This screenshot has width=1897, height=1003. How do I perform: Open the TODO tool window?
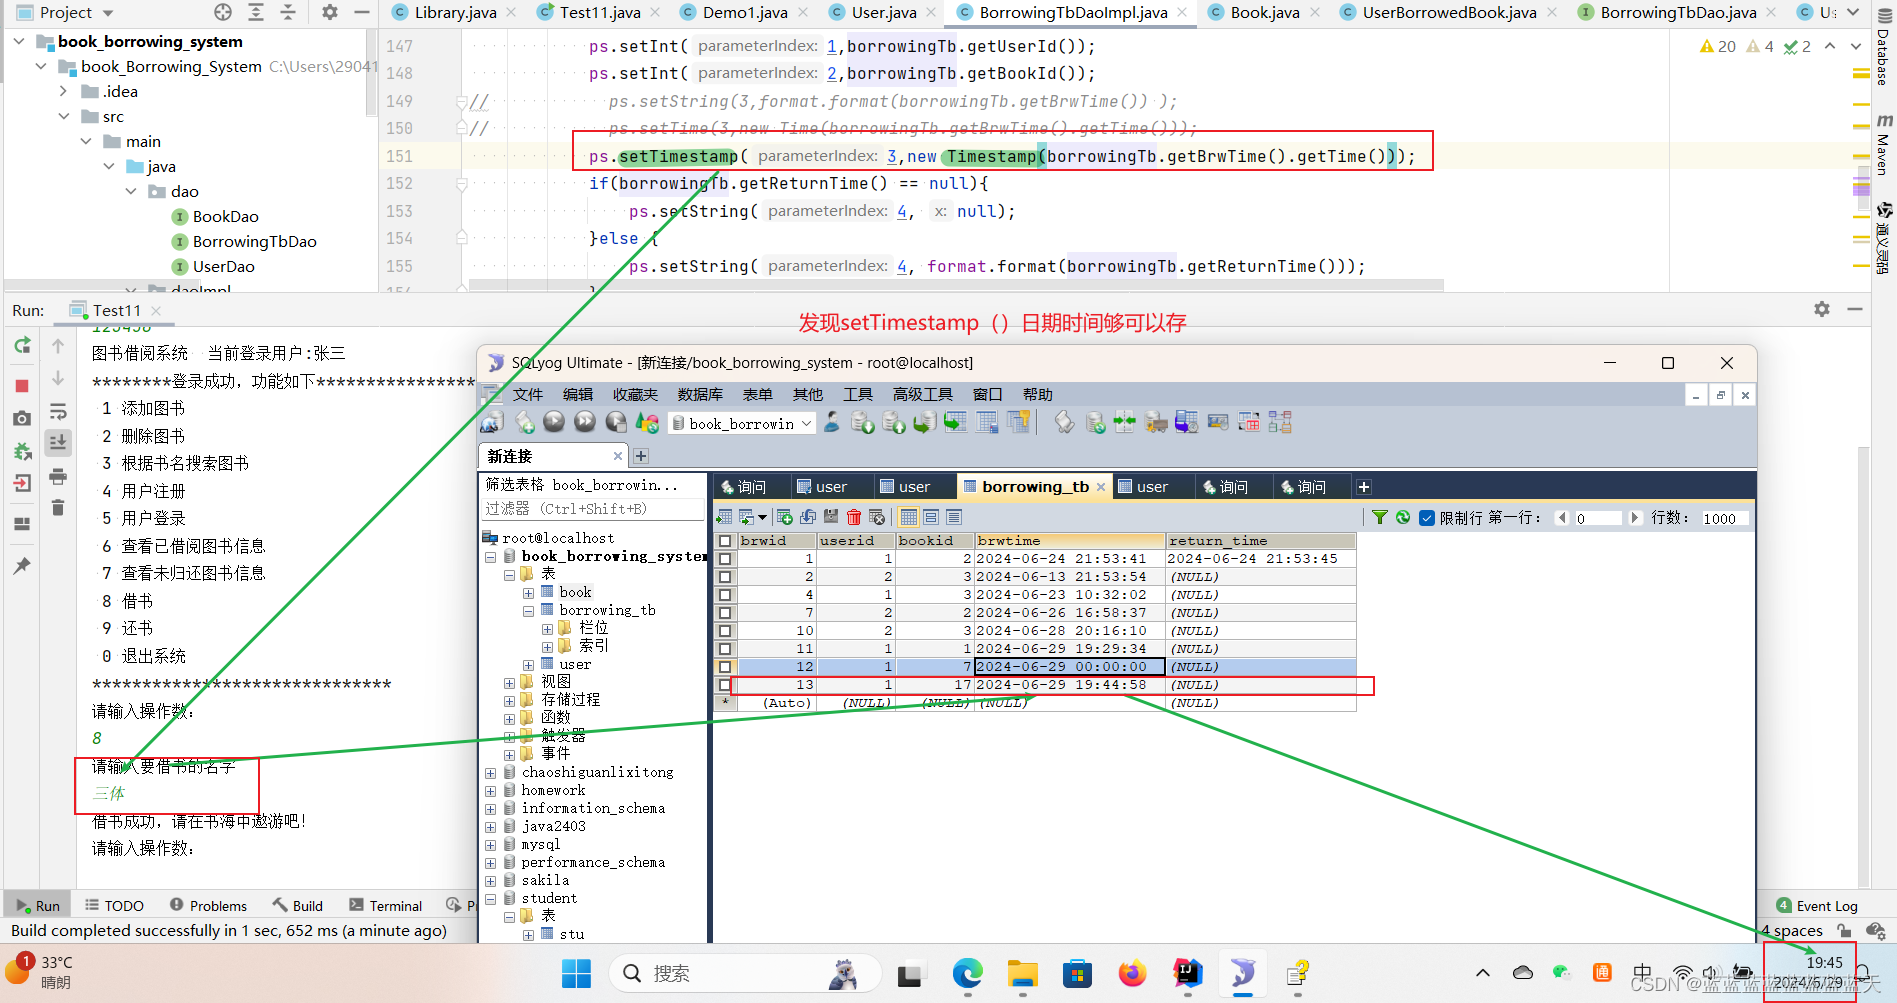tap(115, 905)
